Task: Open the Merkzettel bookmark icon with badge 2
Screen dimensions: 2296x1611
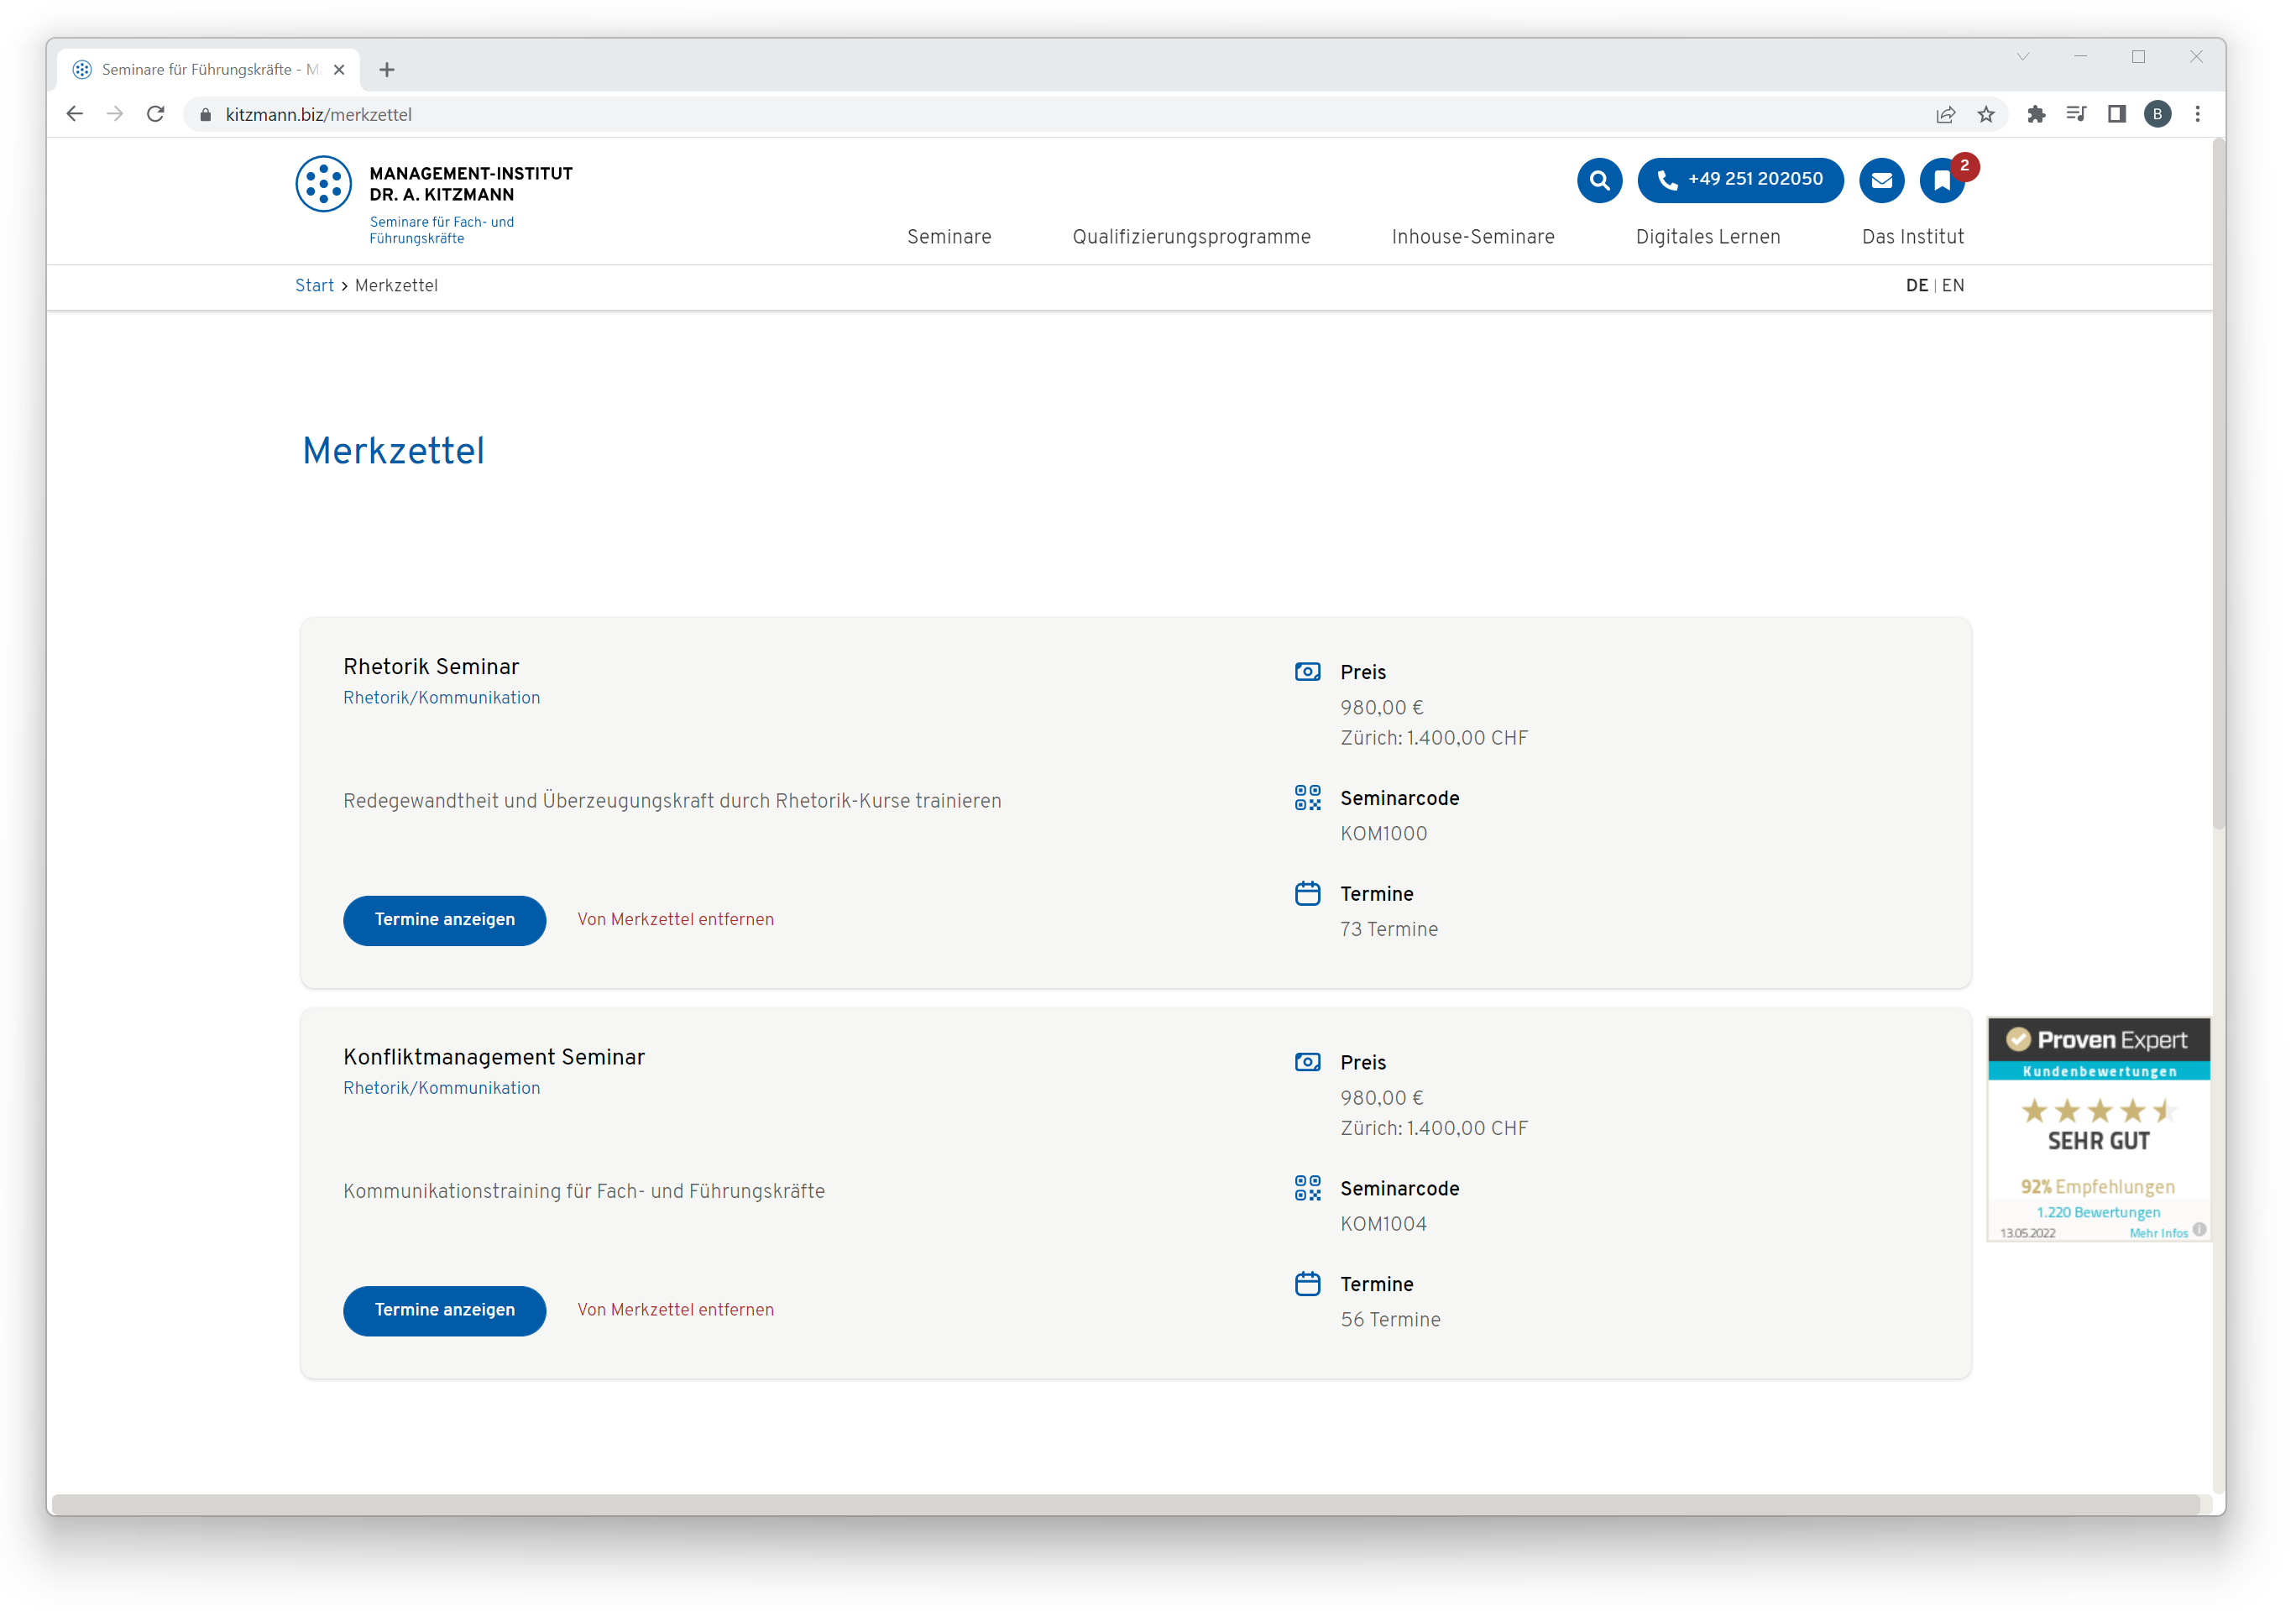Action: point(1942,180)
